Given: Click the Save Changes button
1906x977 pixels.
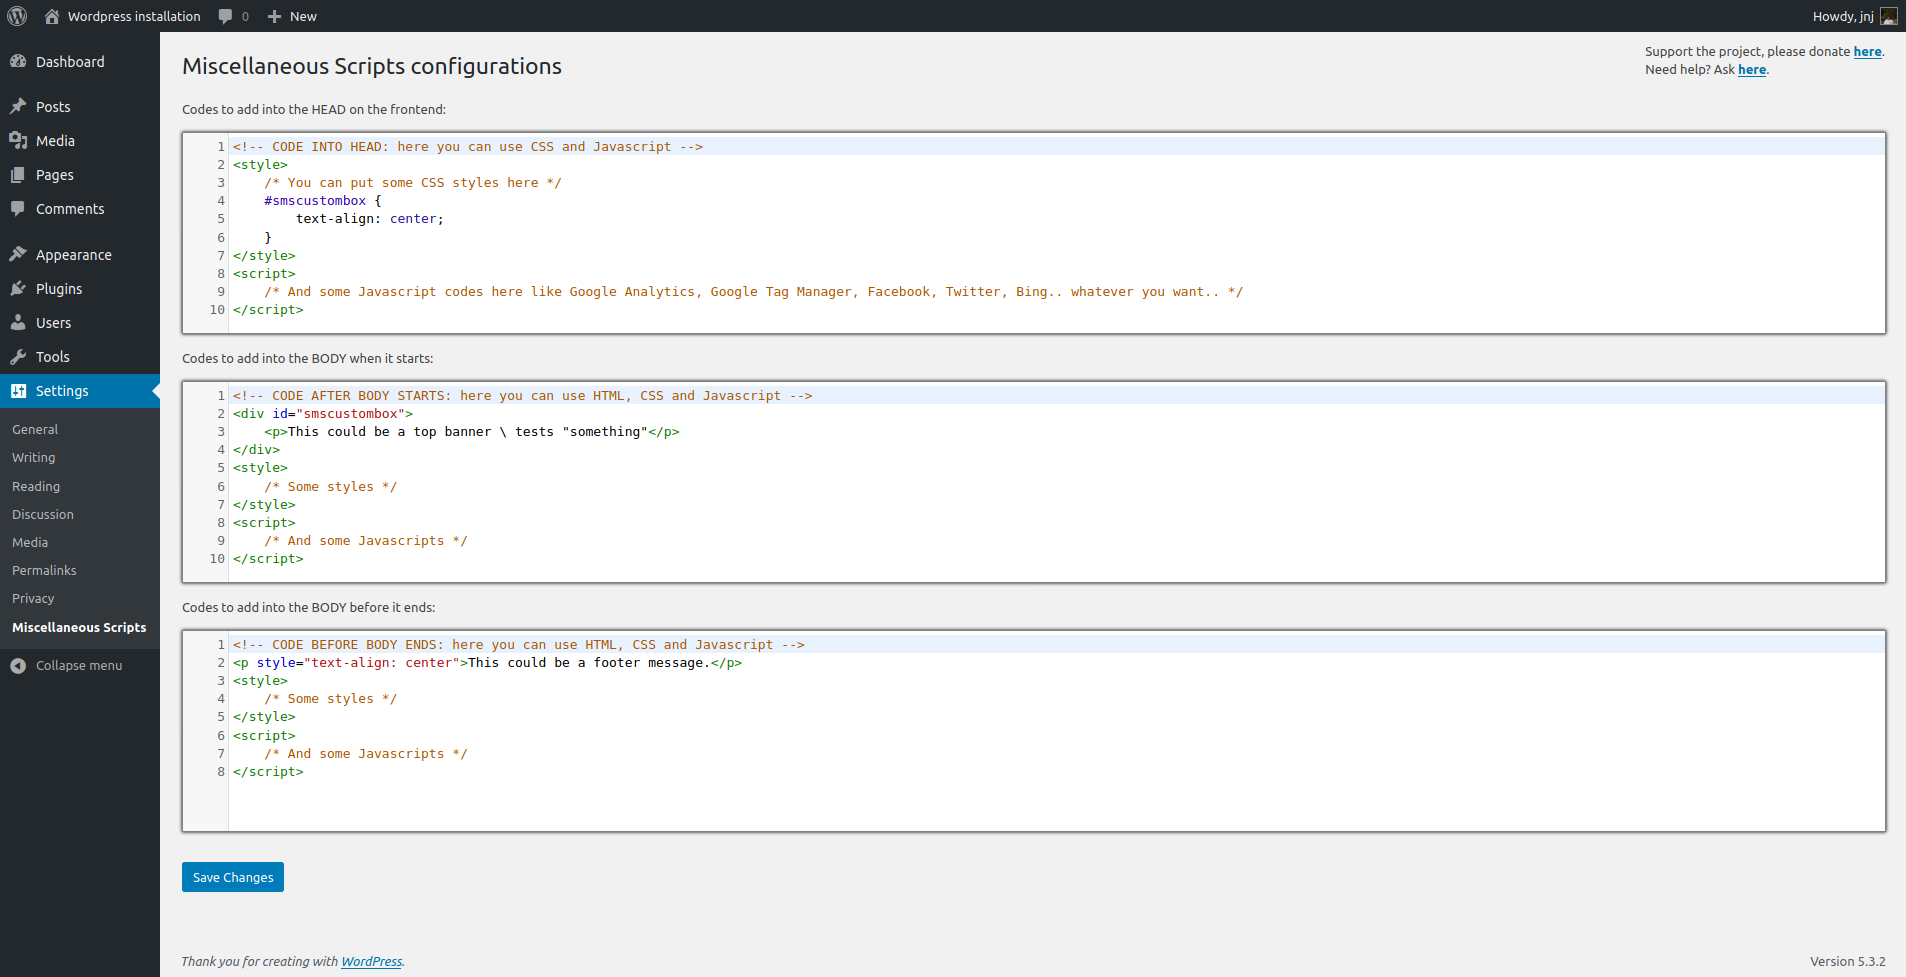Looking at the screenshot, I should click(x=233, y=877).
